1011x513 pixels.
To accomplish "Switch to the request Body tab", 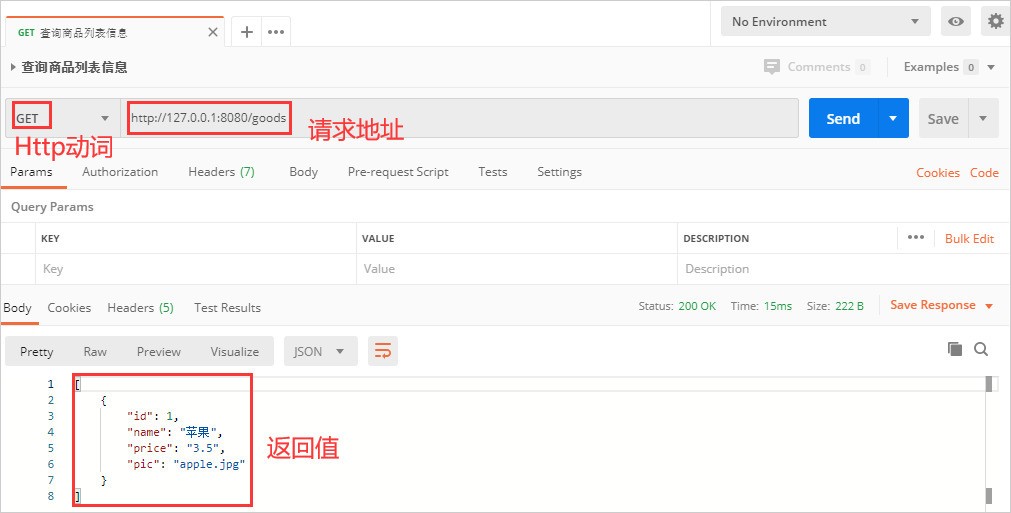I will (303, 172).
